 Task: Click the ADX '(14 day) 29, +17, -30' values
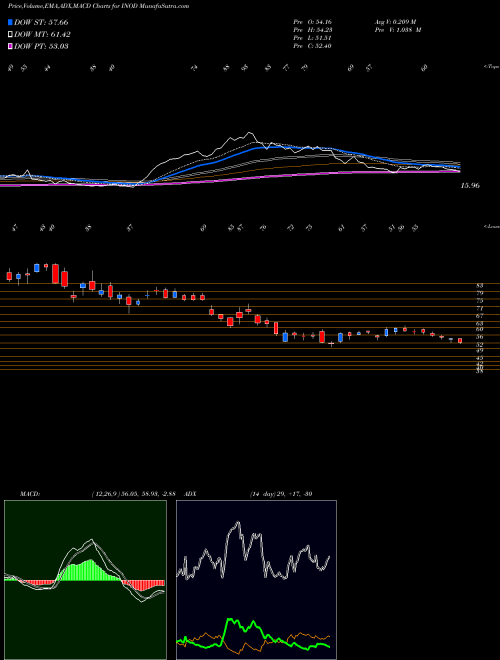[x=281, y=494]
